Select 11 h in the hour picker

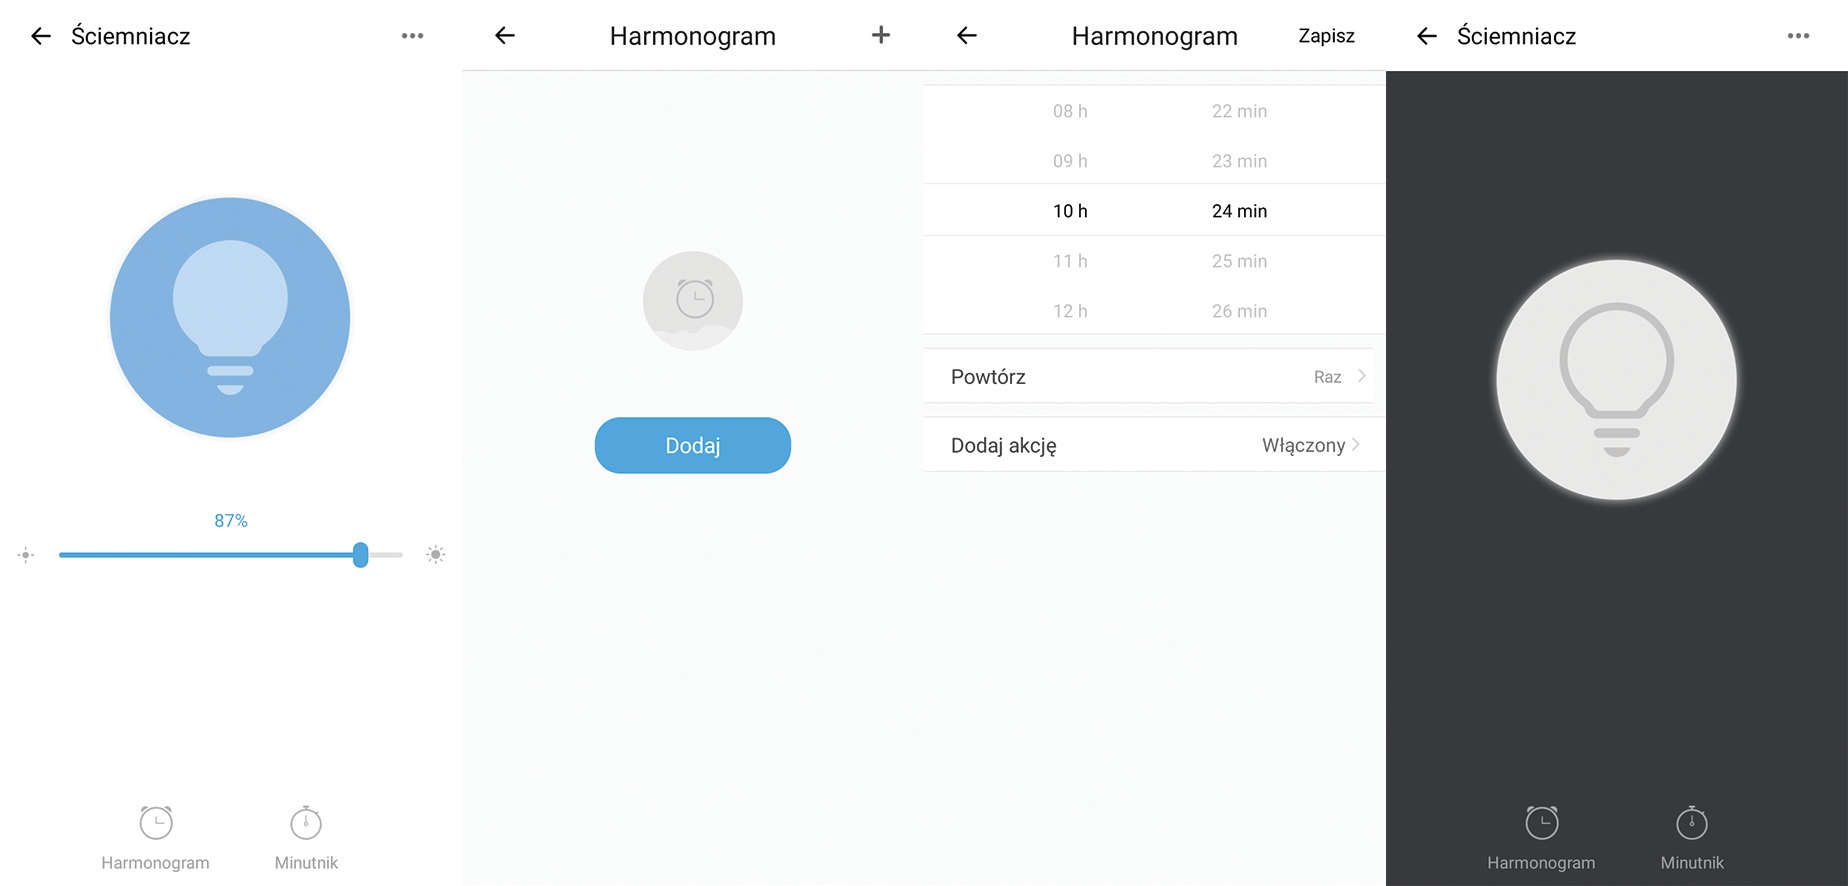pos(1070,261)
